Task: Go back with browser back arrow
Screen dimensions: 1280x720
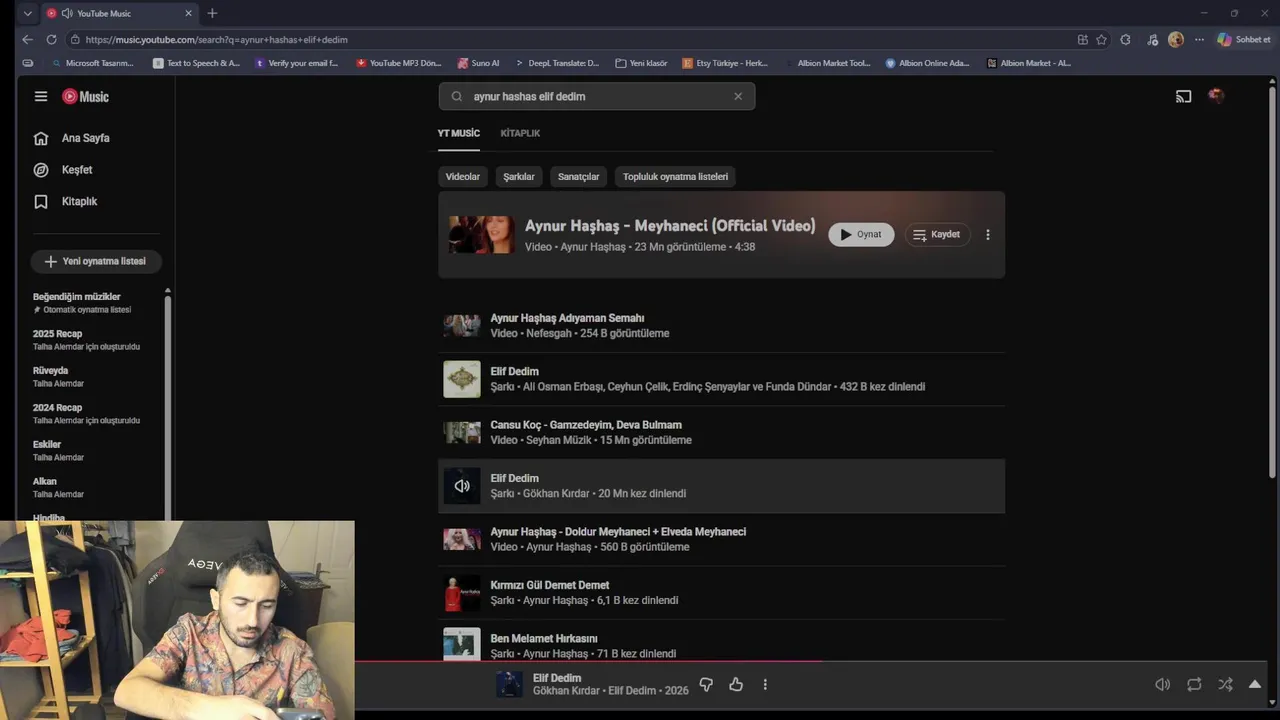Action: (x=27, y=39)
